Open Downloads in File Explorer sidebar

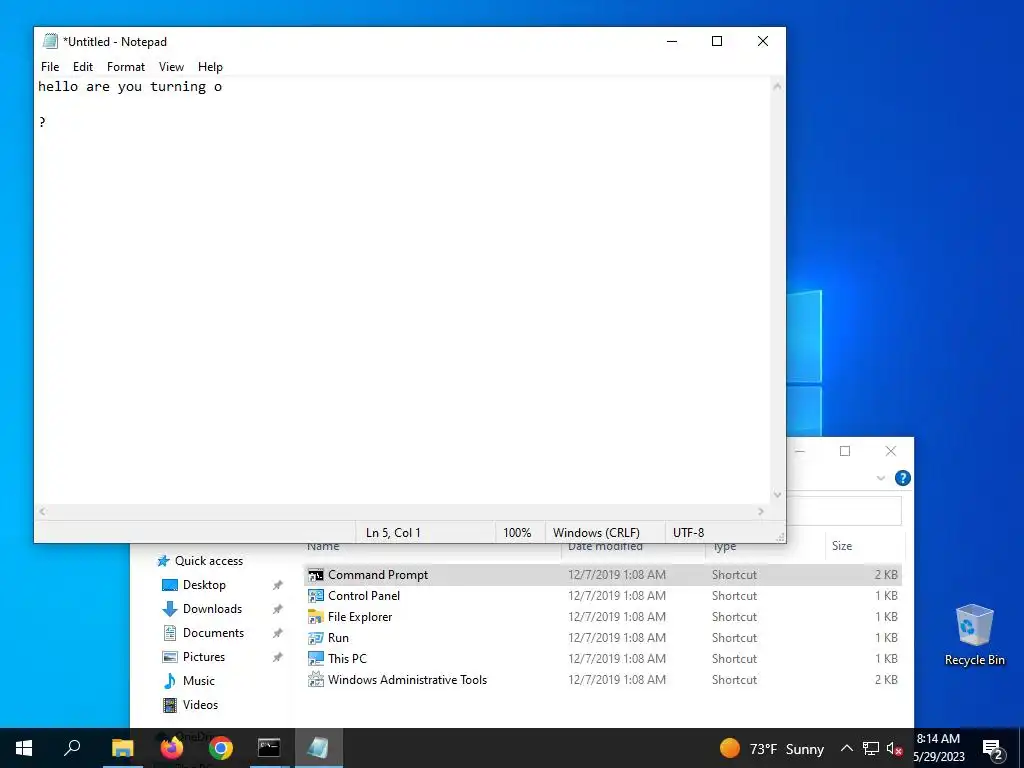coord(212,609)
